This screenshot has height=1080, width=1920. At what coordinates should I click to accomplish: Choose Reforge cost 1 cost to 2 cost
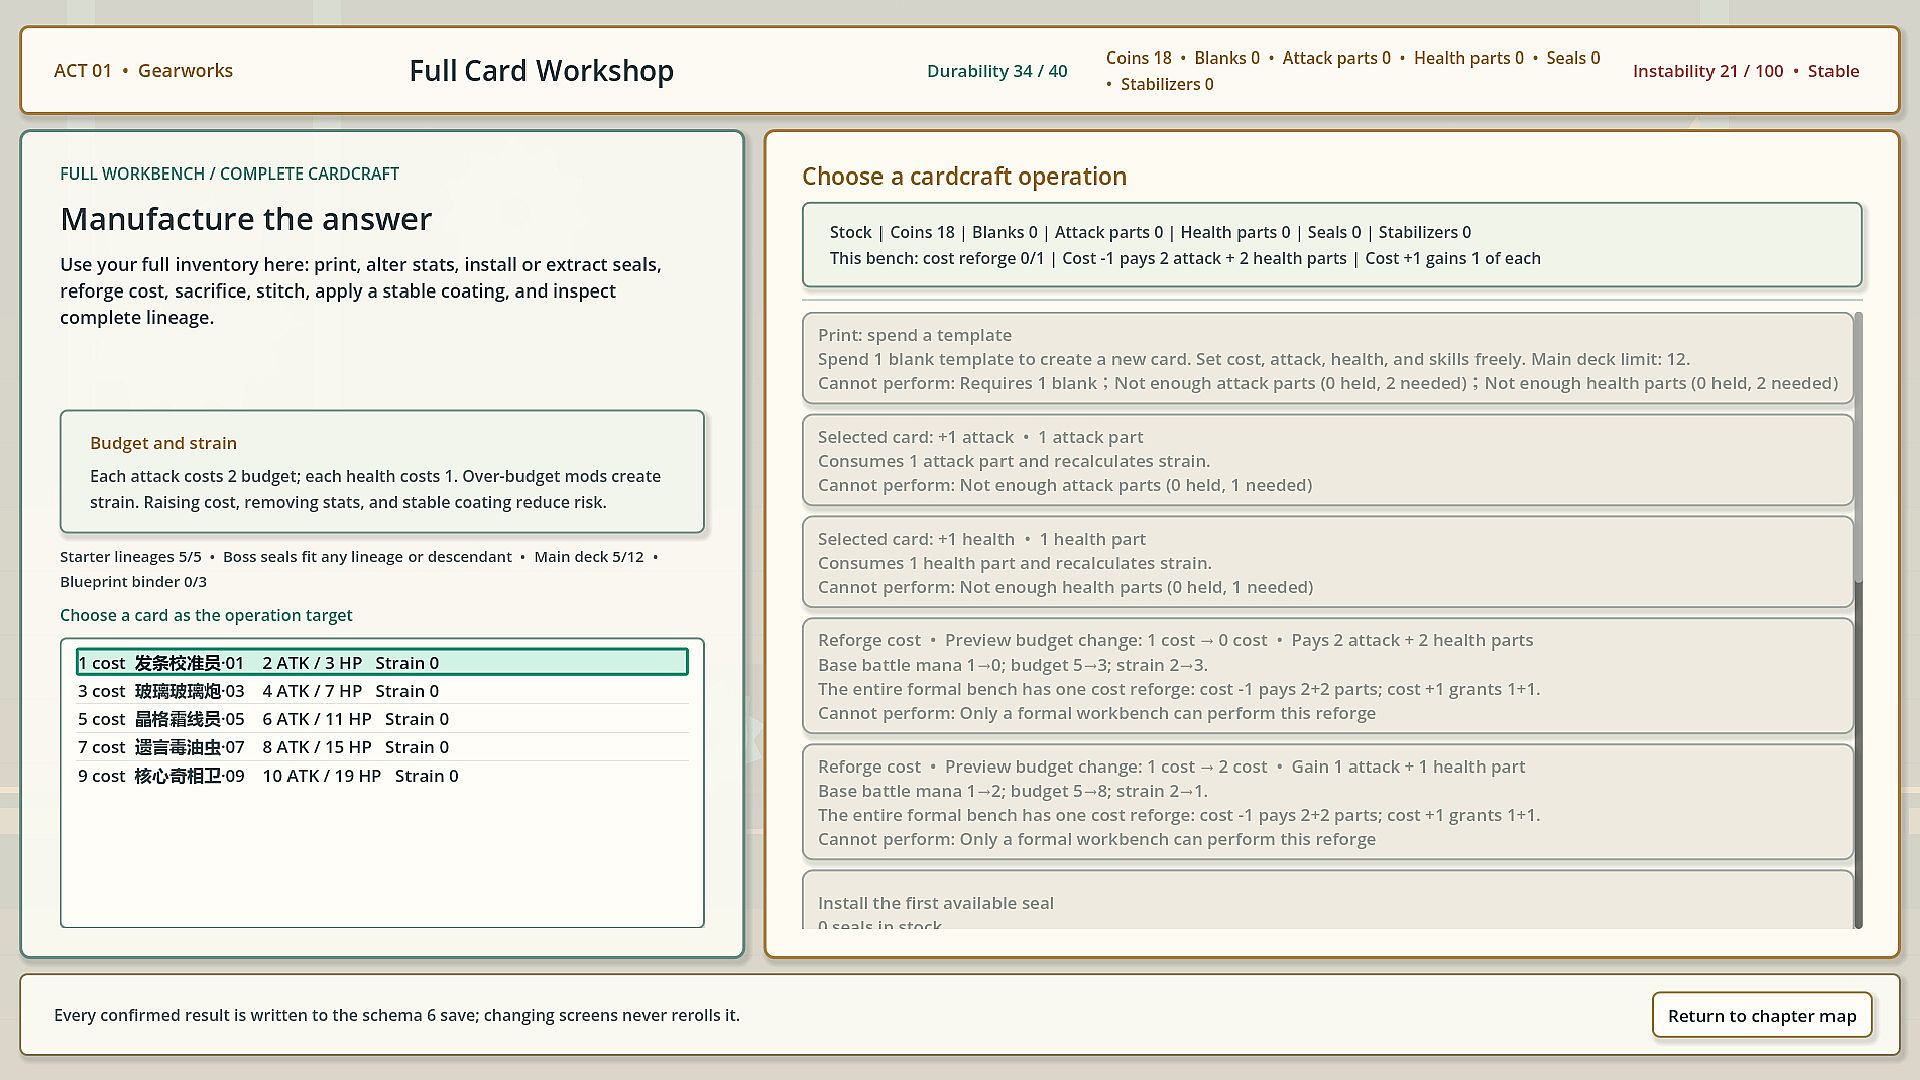pos(1327,802)
